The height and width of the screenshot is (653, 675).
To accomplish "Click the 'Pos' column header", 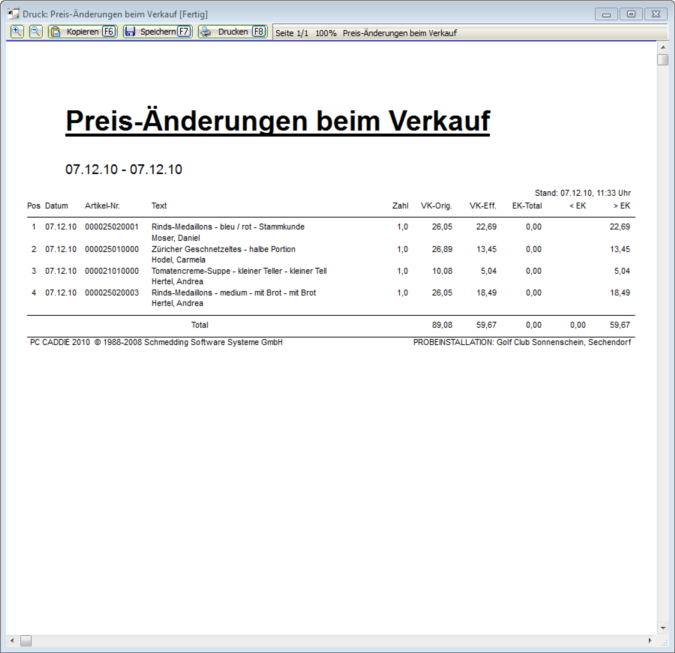I will coord(34,206).
